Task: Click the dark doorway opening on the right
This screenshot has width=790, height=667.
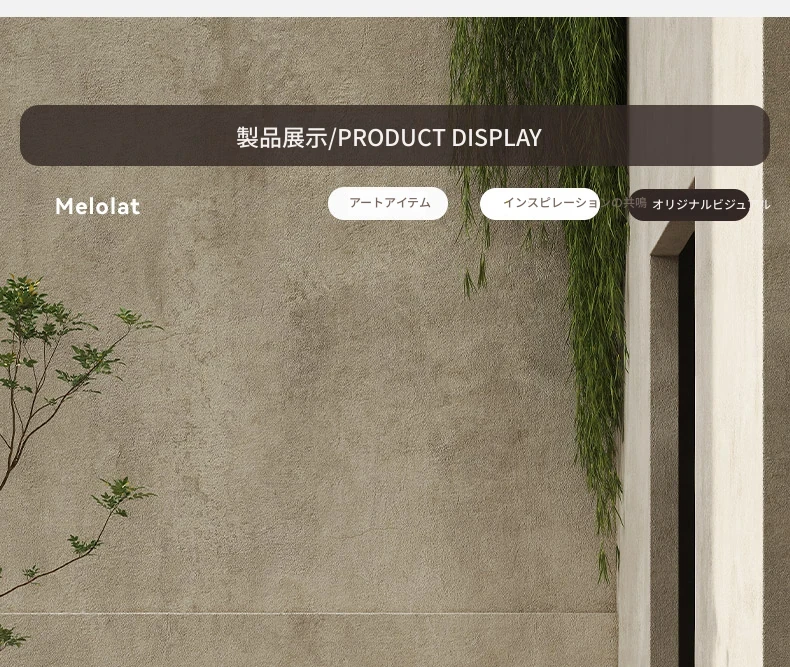Action: (686, 453)
